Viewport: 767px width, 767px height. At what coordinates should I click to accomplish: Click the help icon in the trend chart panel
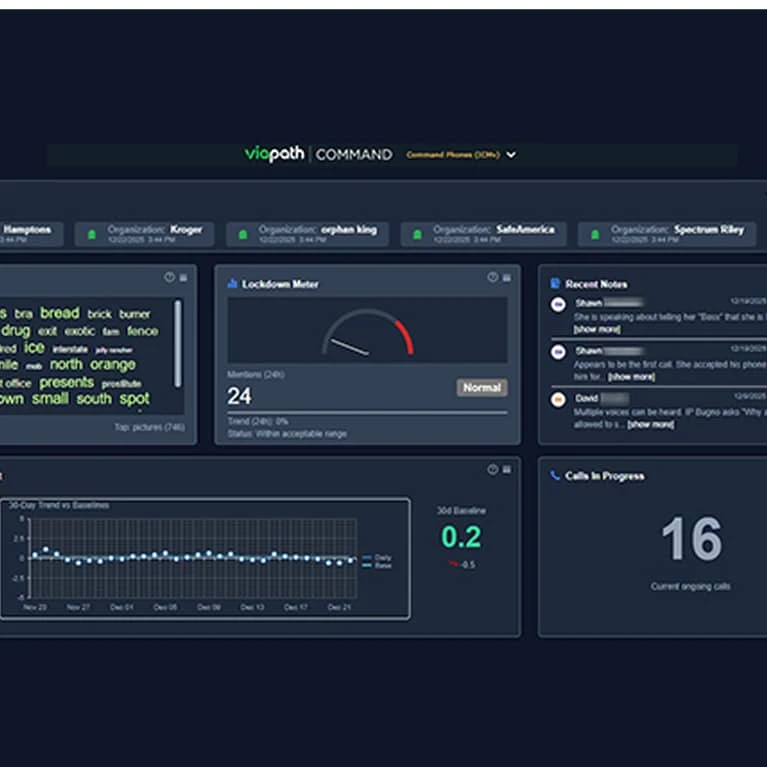(492, 469)
